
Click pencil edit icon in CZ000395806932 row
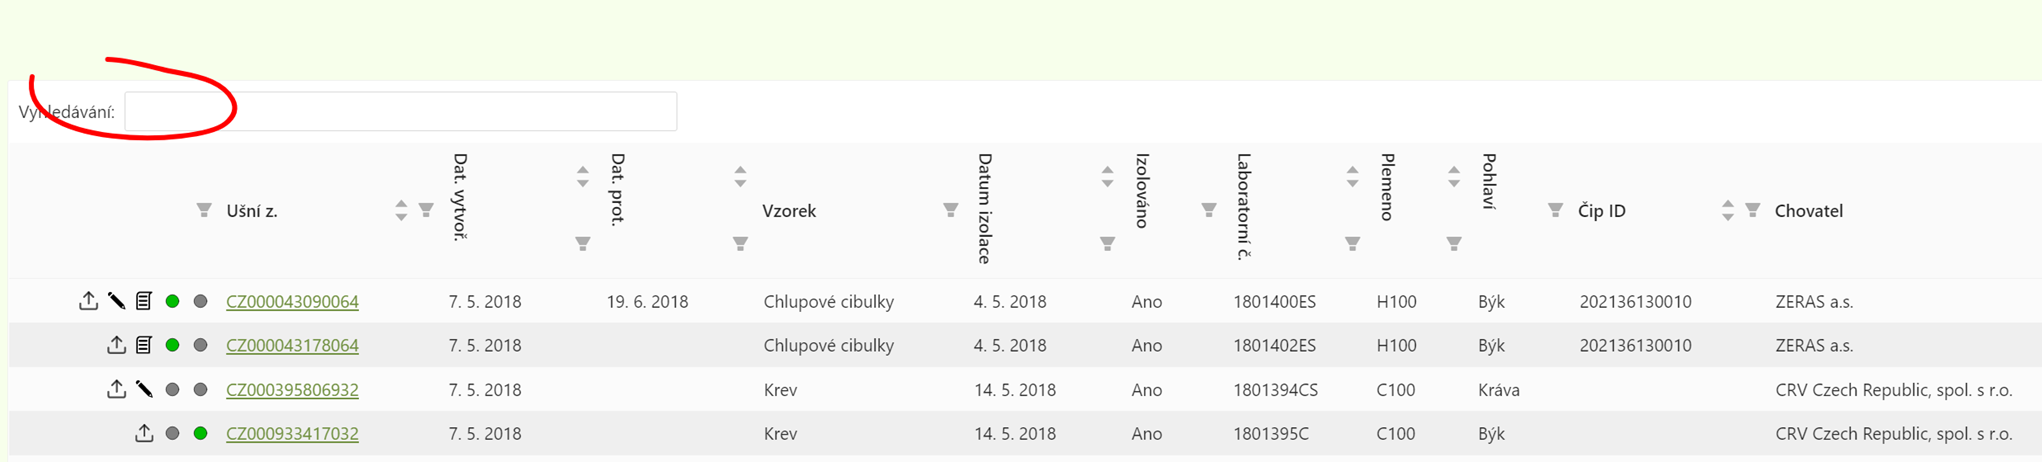[x=144, y=389]
